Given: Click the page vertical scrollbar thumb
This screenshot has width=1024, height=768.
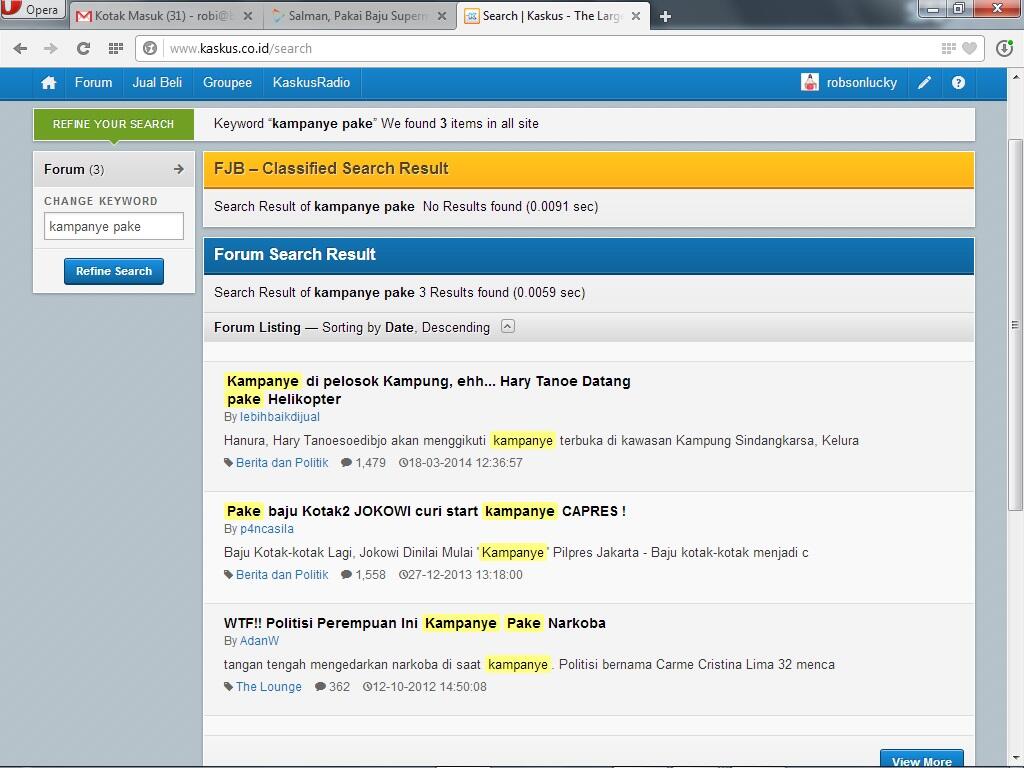Looking at the screenshot, I should pos(1015,325).
